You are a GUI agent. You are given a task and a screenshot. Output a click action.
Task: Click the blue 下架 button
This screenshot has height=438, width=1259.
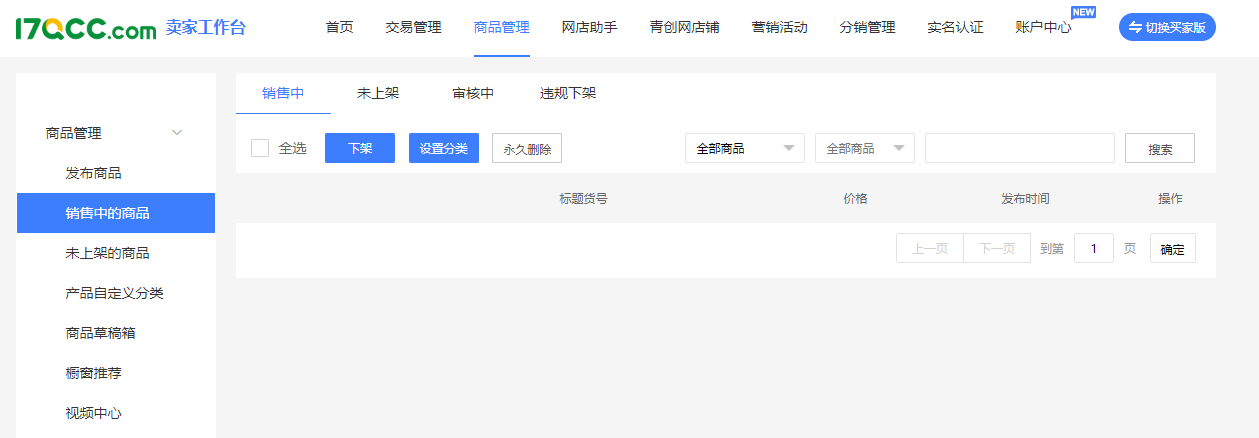(x=360, y=148)
